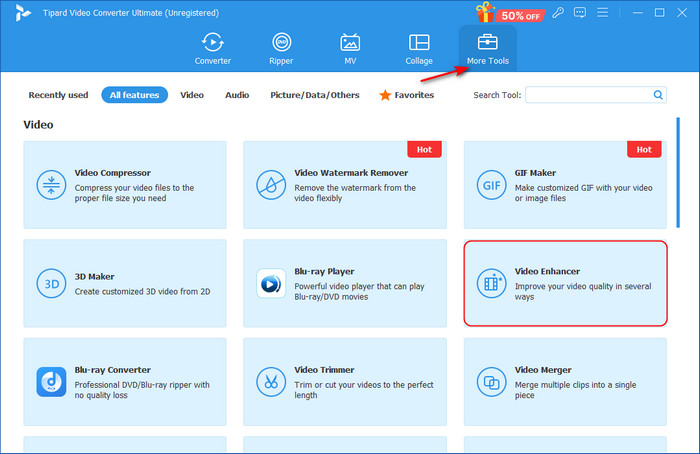Screen dimensions: 700x454
Task: Click the search magnifier icon
Action: pos(658,95)
